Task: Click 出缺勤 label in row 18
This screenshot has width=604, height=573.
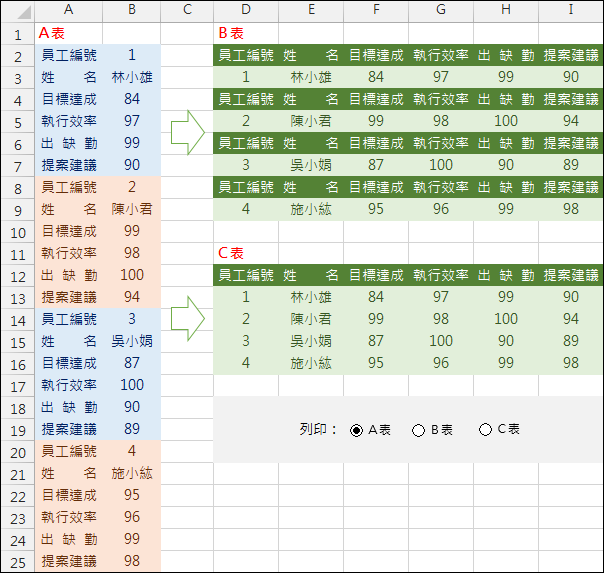Action: pos(69,407)
